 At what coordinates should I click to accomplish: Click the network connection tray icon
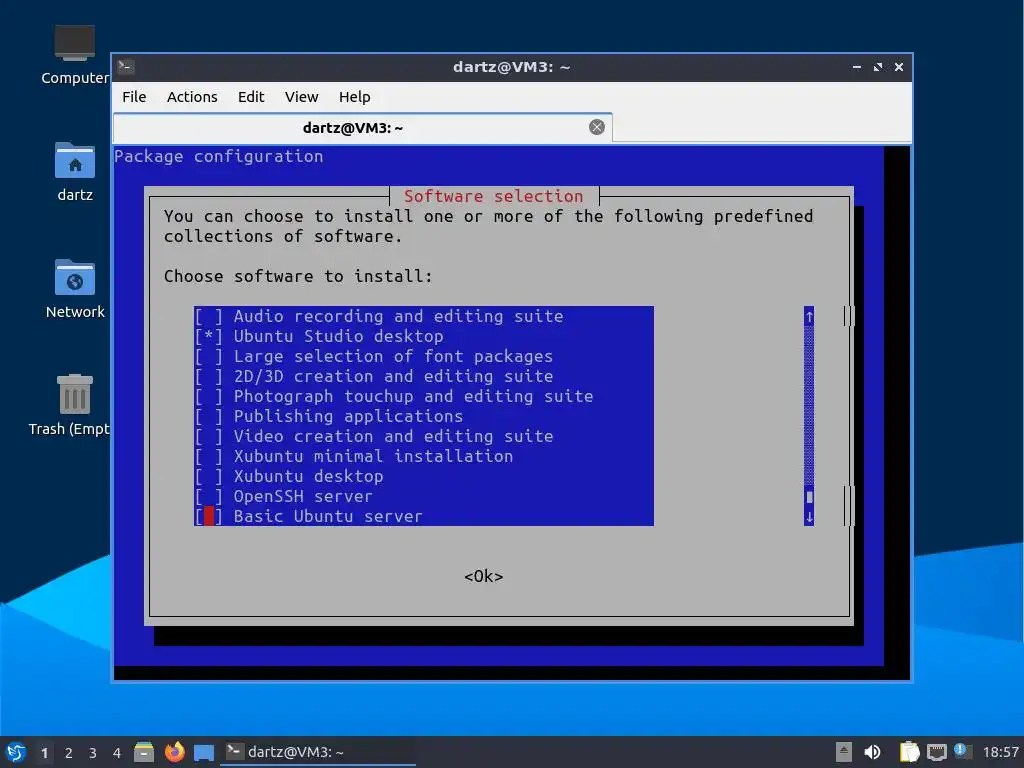(x=937, y=752)
